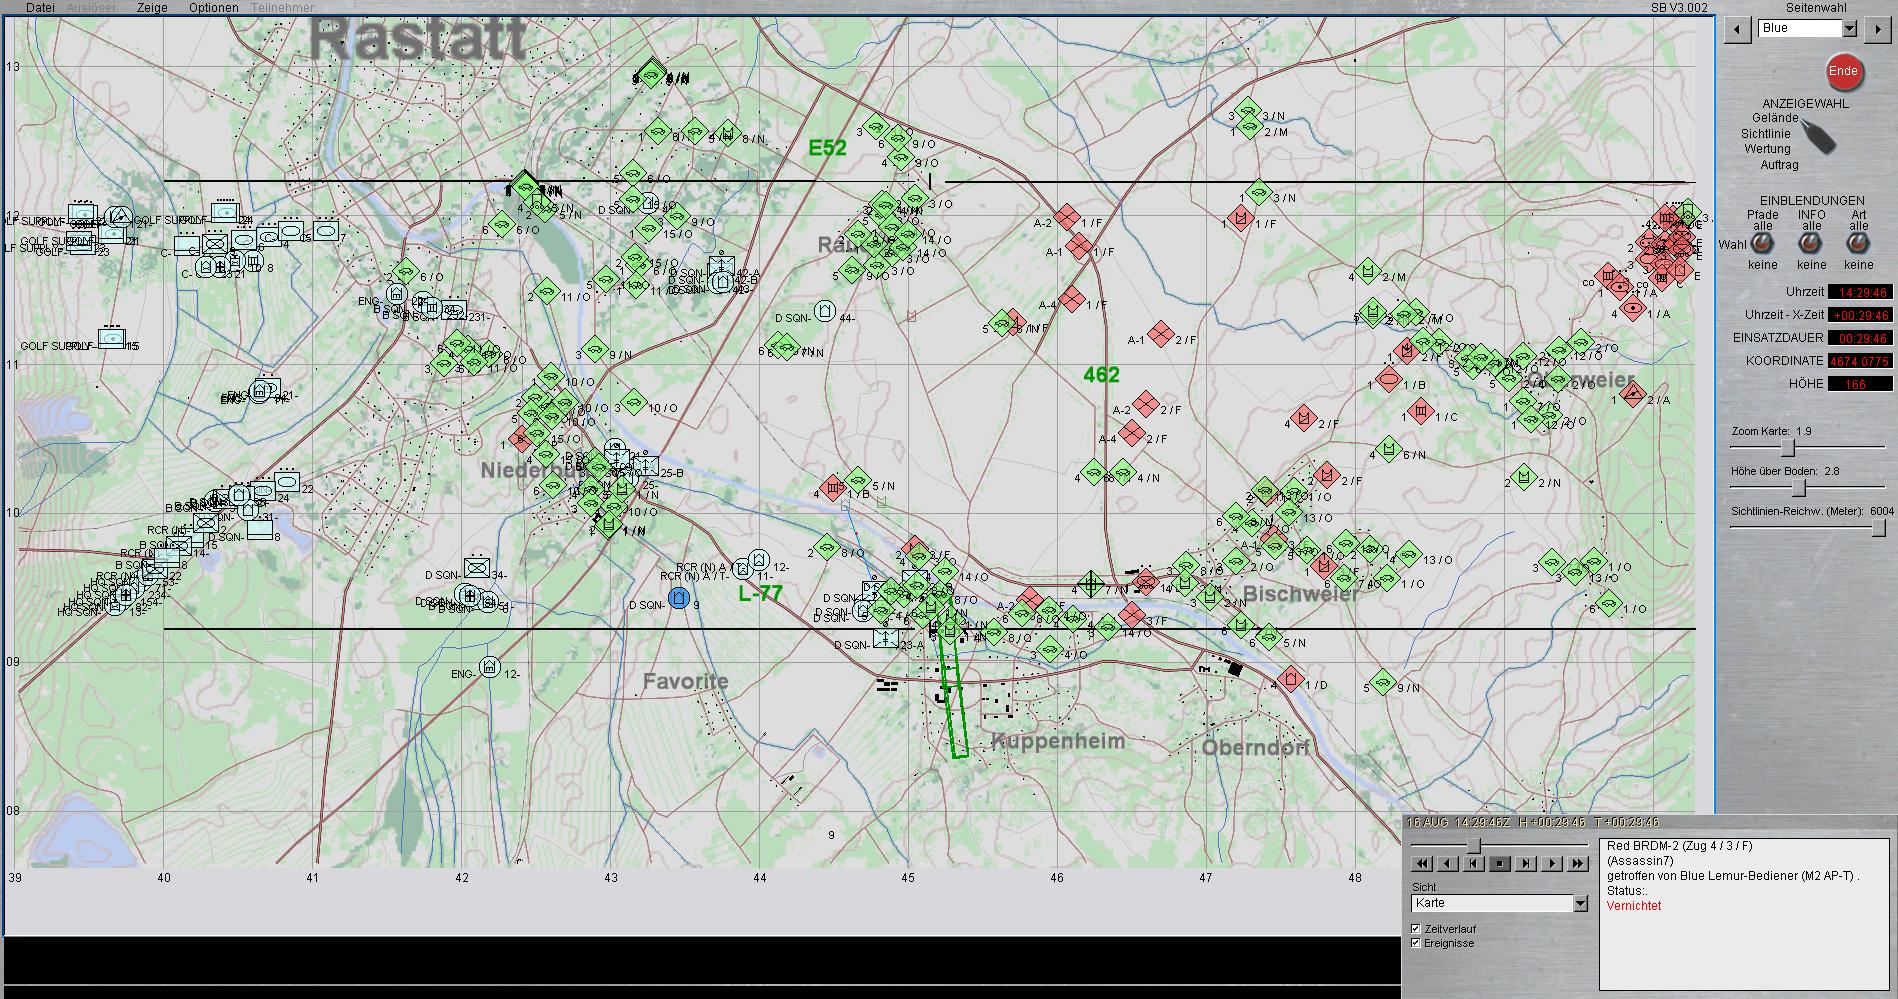Open the Seitenwahl side dropdown
The height and width of the screenshot is (999, 1898).
1849,29
